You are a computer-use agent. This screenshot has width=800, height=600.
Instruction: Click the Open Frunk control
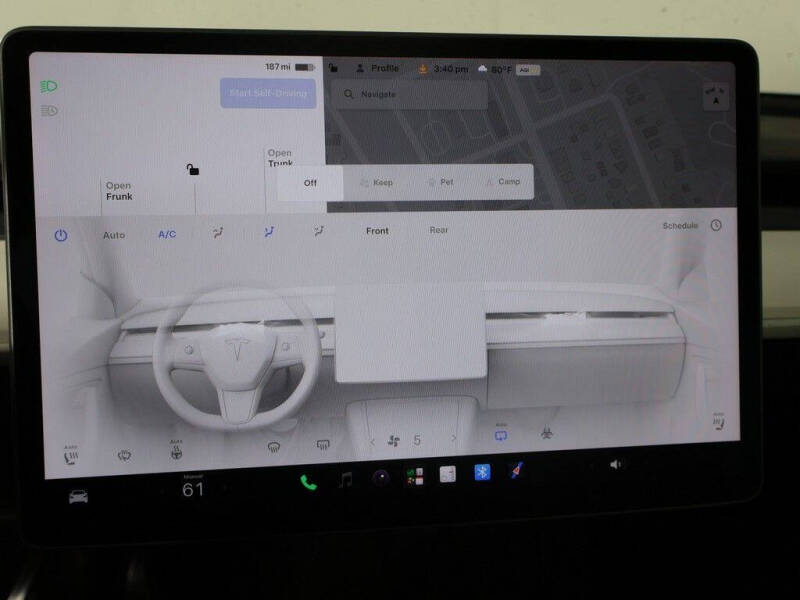[x=119, y=191]
